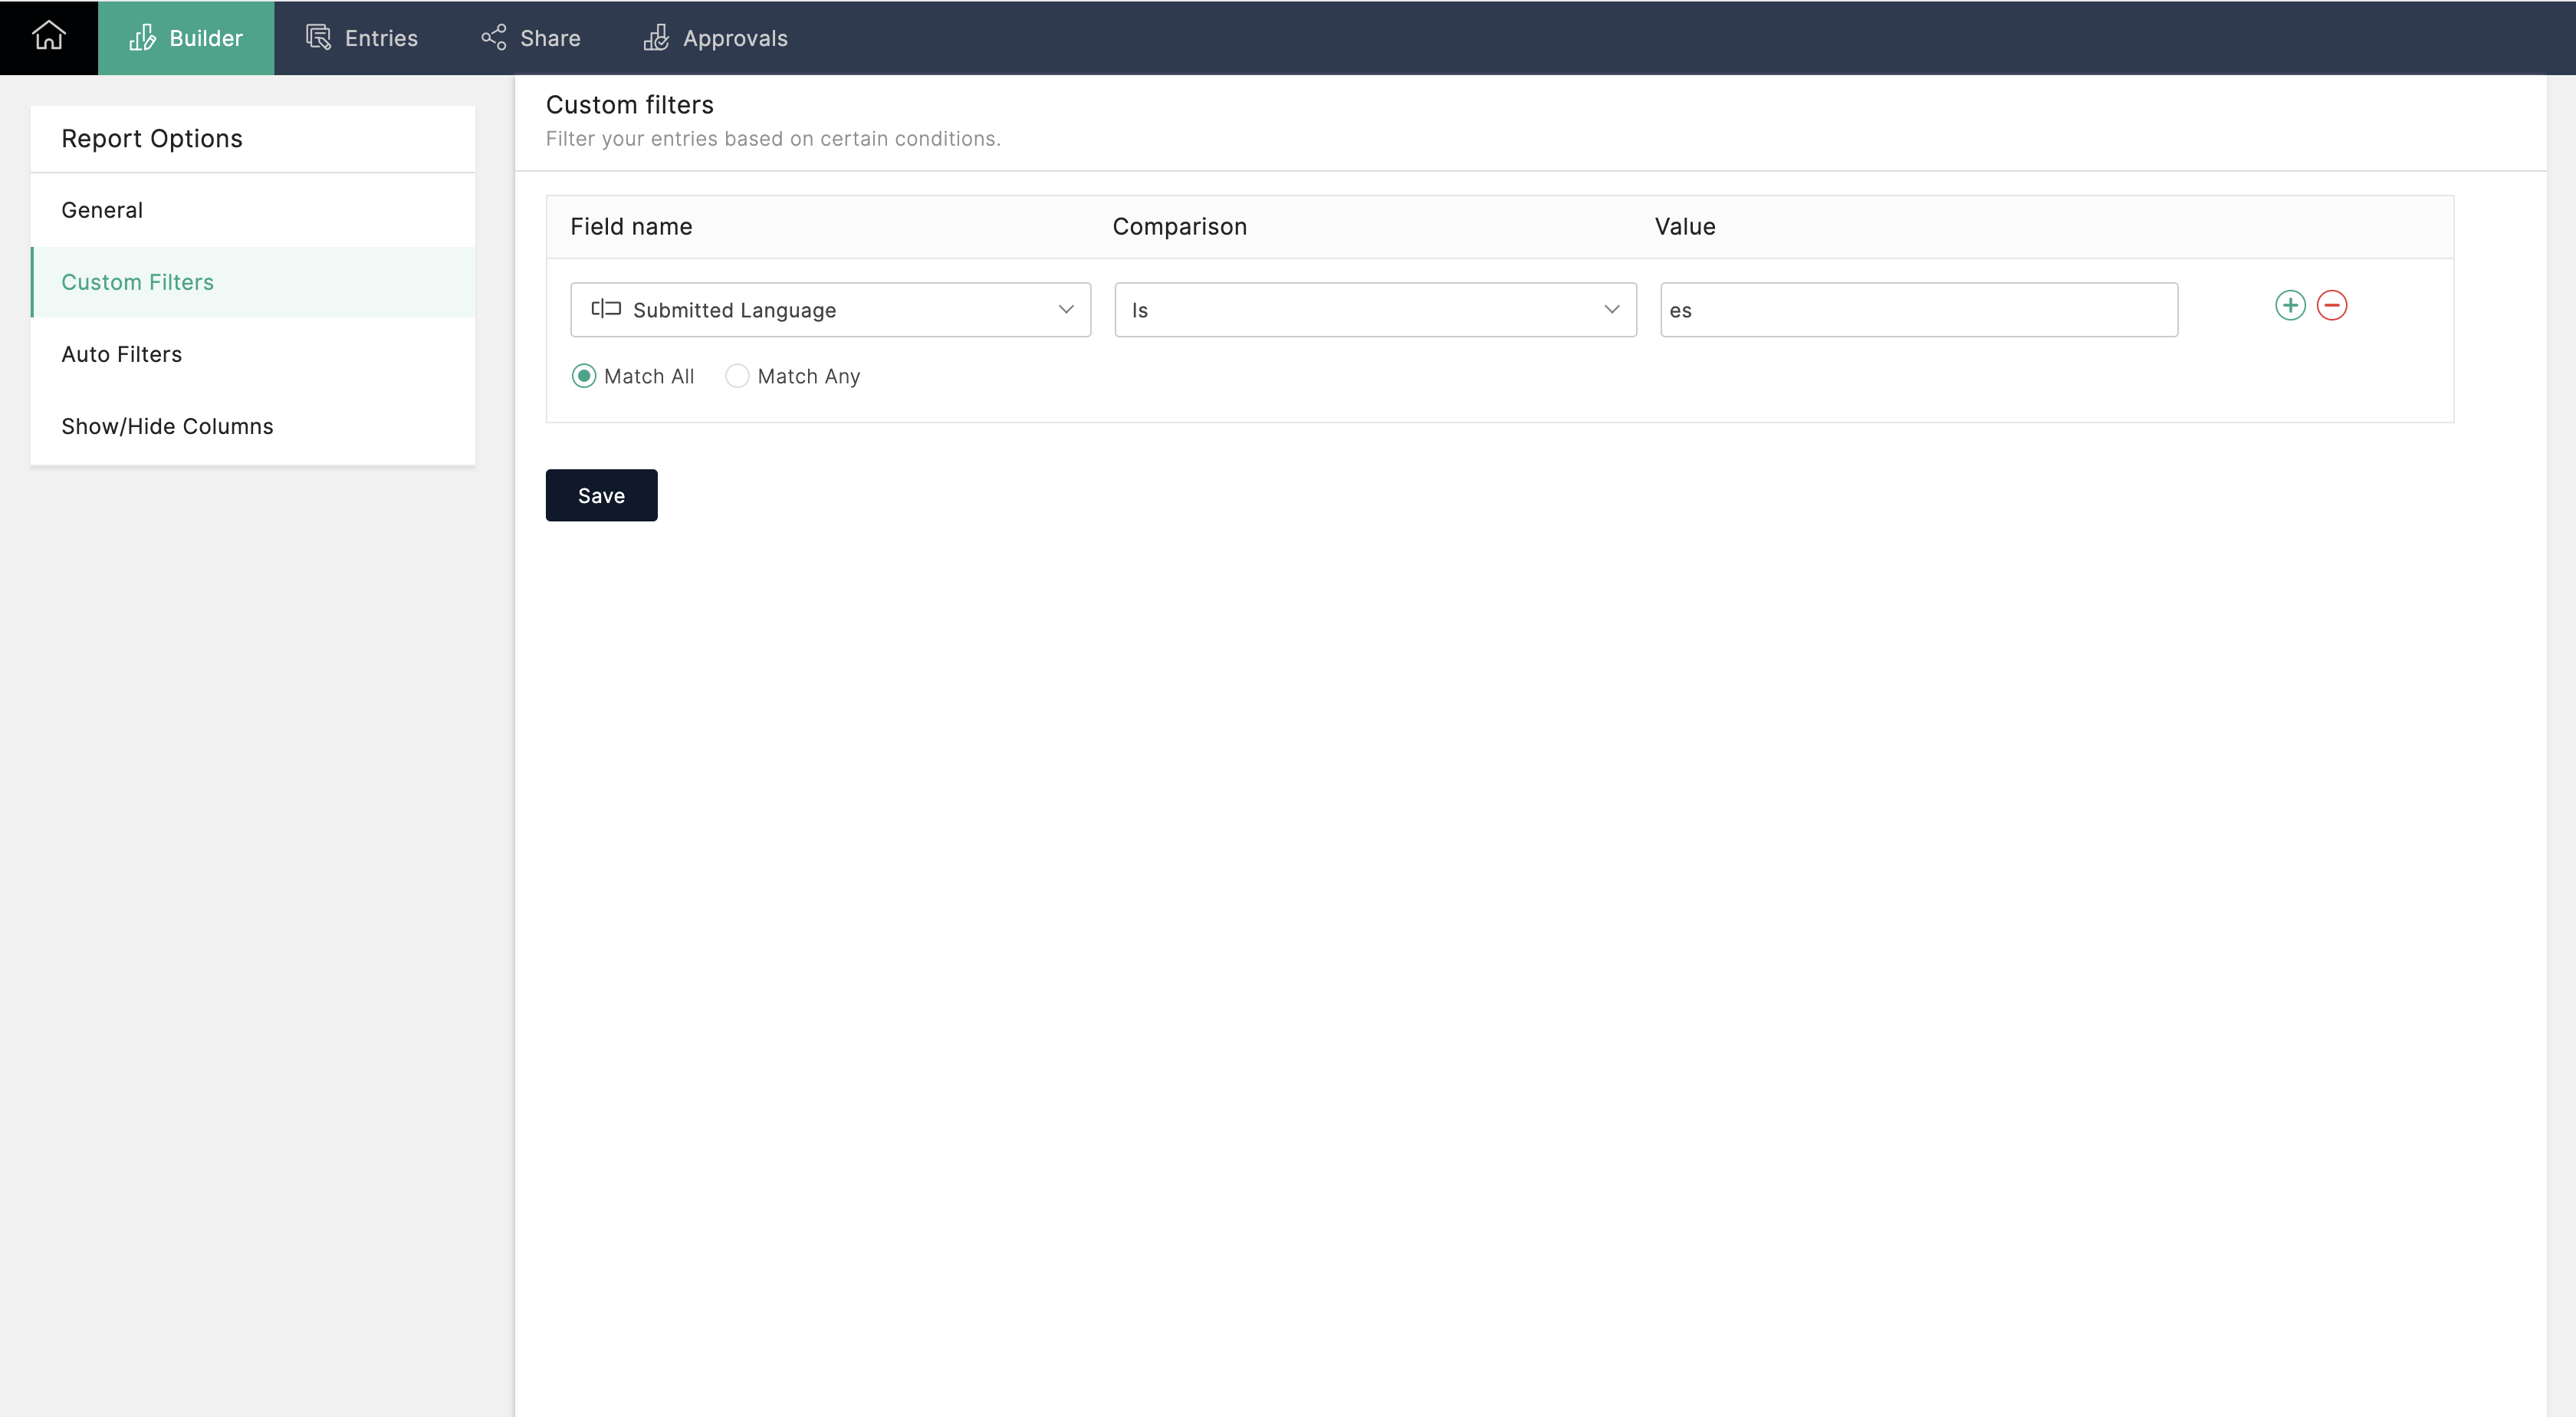Select the Match Any radio button
Image resolution: width=2576 pixels, height=1417 pixels.
point(737,376)
